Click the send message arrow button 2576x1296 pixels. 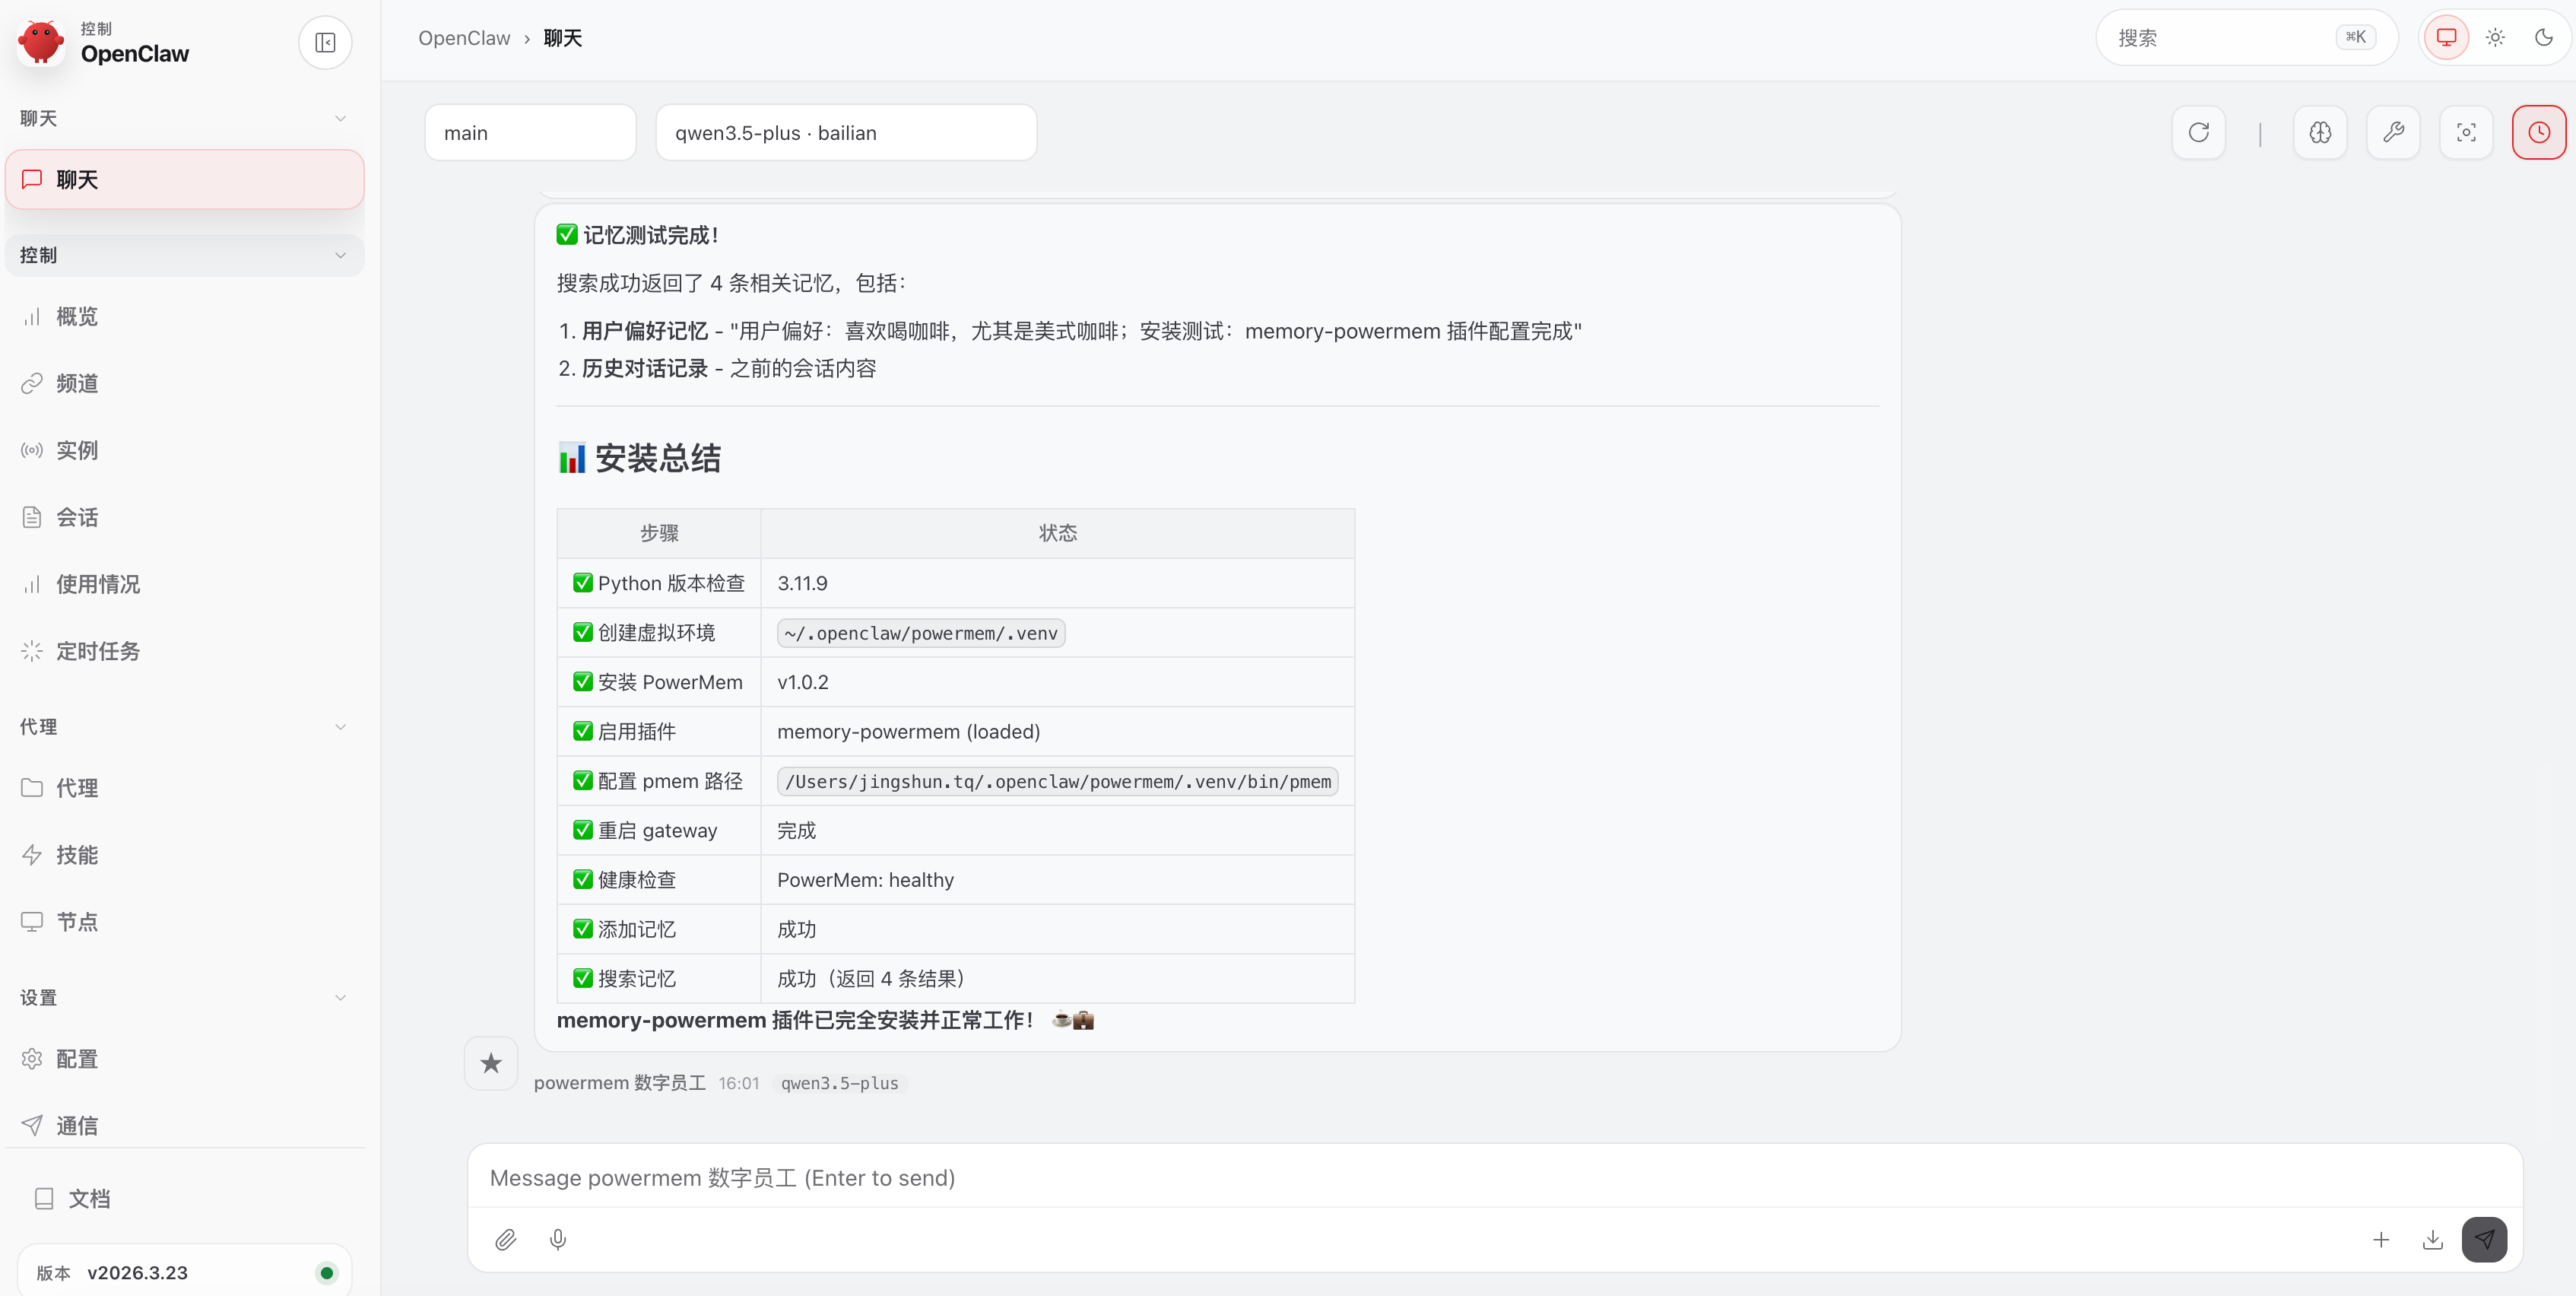(2484, 1240)
